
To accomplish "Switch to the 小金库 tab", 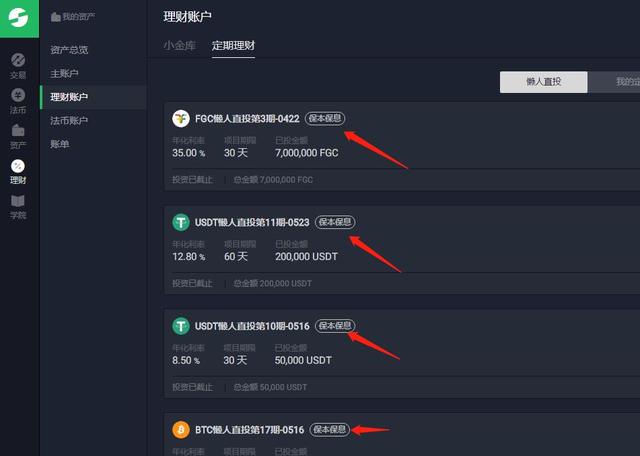I will pos(180,45).
